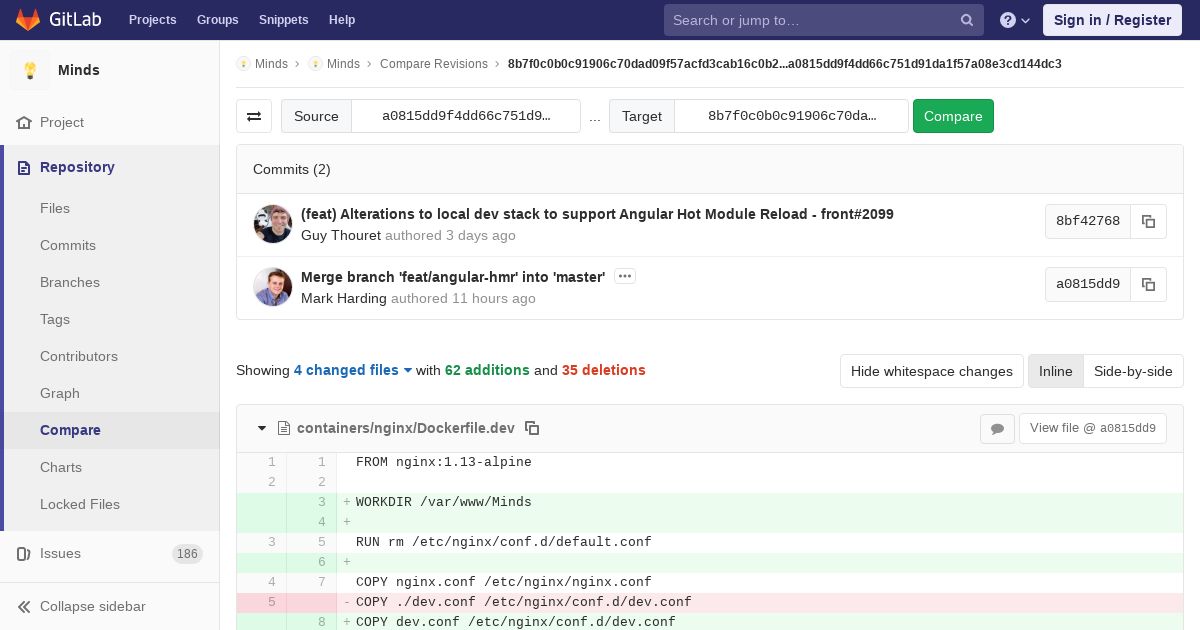Switch to Side-by-side diff view
The width and height of the screenshot is (1200, 630).
(x=1133, y=371)
